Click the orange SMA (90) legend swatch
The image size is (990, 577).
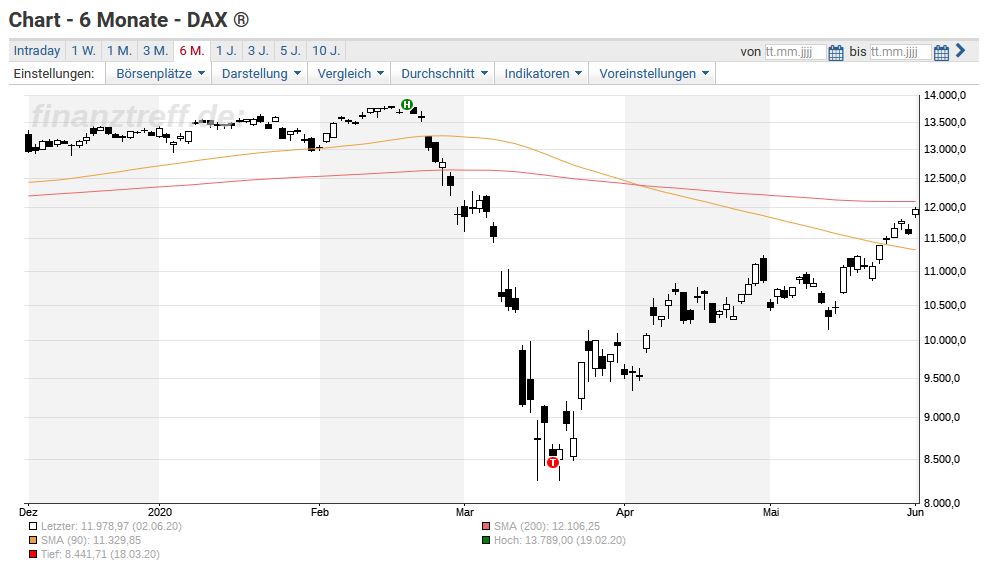33,540
